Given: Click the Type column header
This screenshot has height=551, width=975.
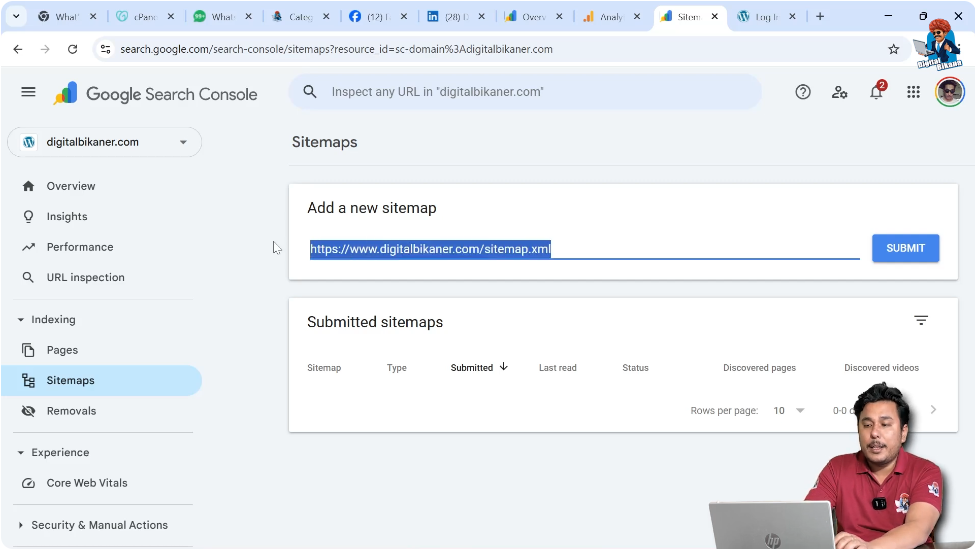Looking at the screenshot, I should click(x=397, y=368).
